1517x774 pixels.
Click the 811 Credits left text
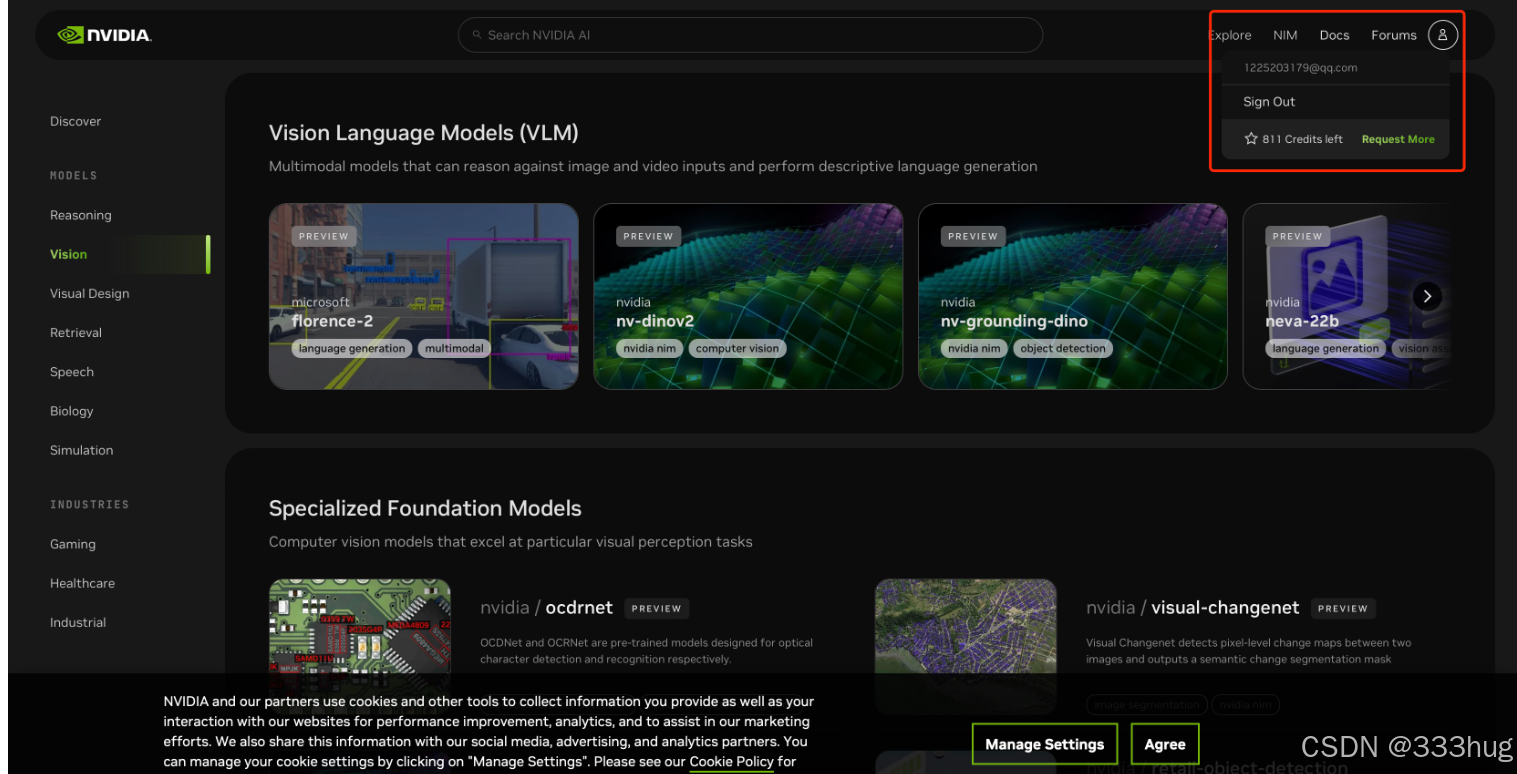coord(1302,139)
